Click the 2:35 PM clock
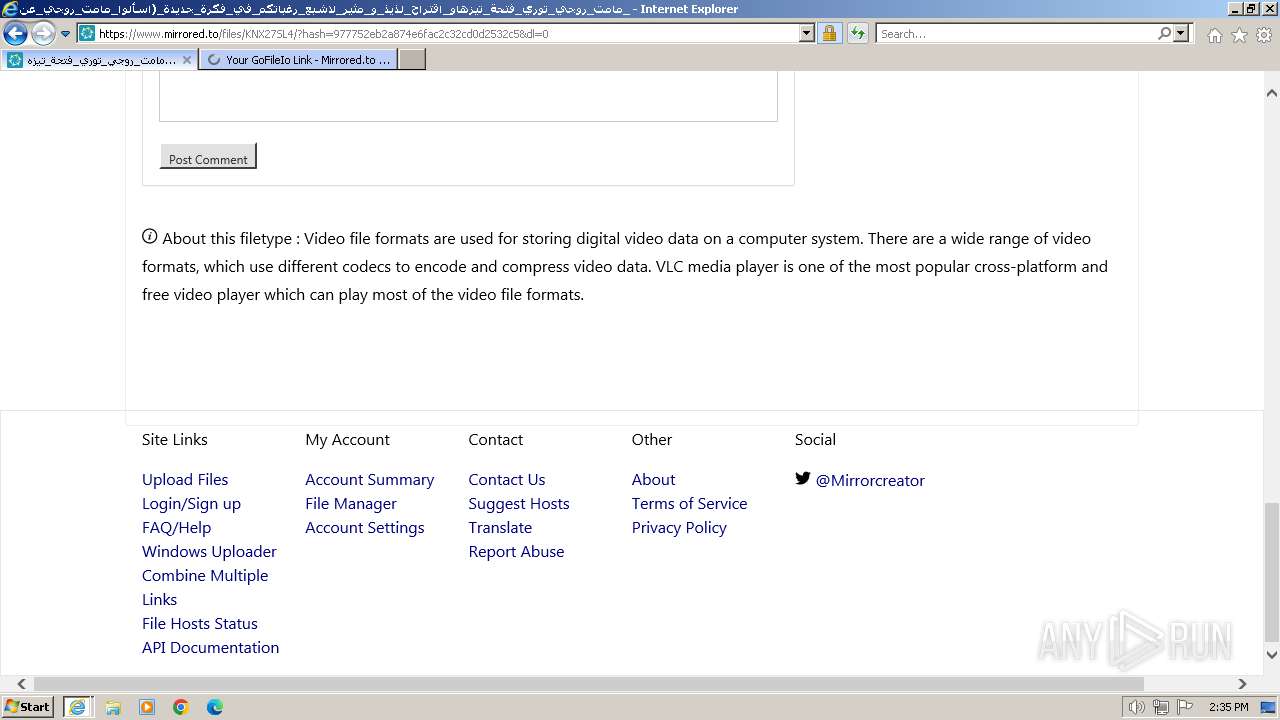1280x720 pixels. [x=1228, y=707]
